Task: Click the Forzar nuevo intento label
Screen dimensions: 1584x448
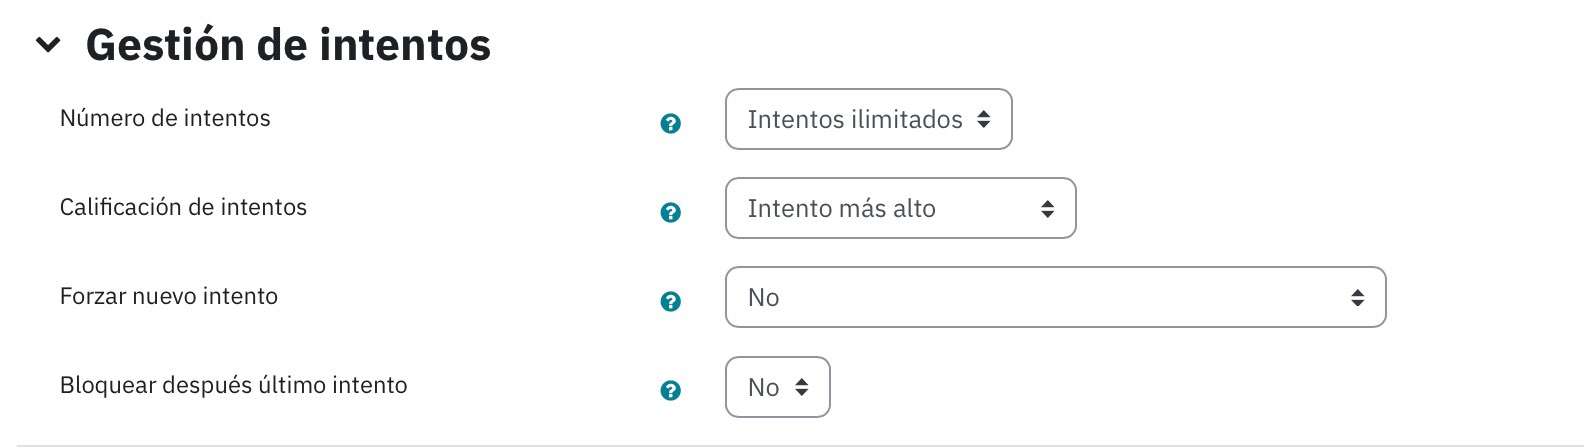Action: (x=169, y=296)
